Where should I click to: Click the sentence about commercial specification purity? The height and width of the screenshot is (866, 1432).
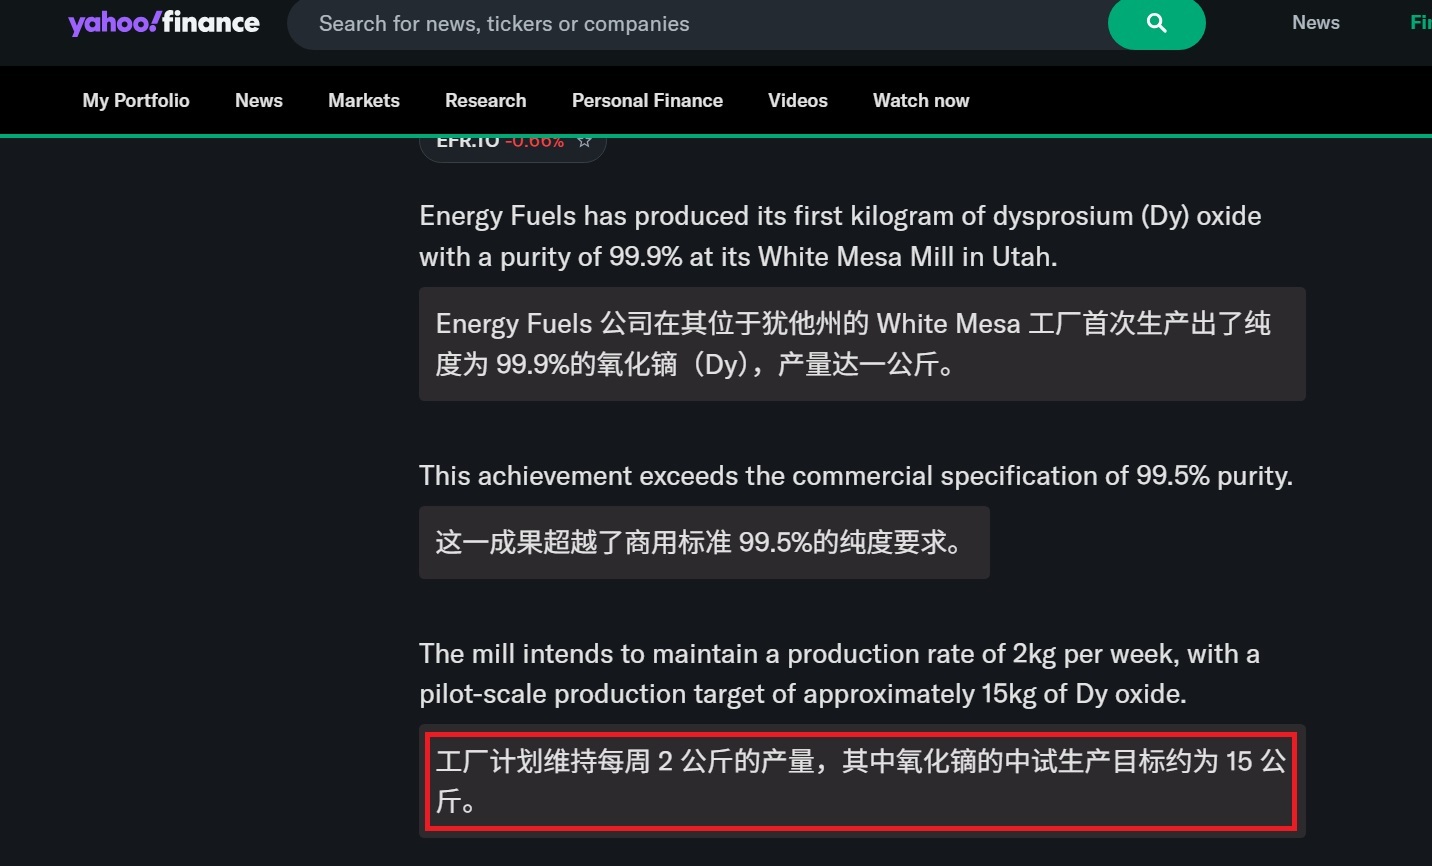(856, 475)
